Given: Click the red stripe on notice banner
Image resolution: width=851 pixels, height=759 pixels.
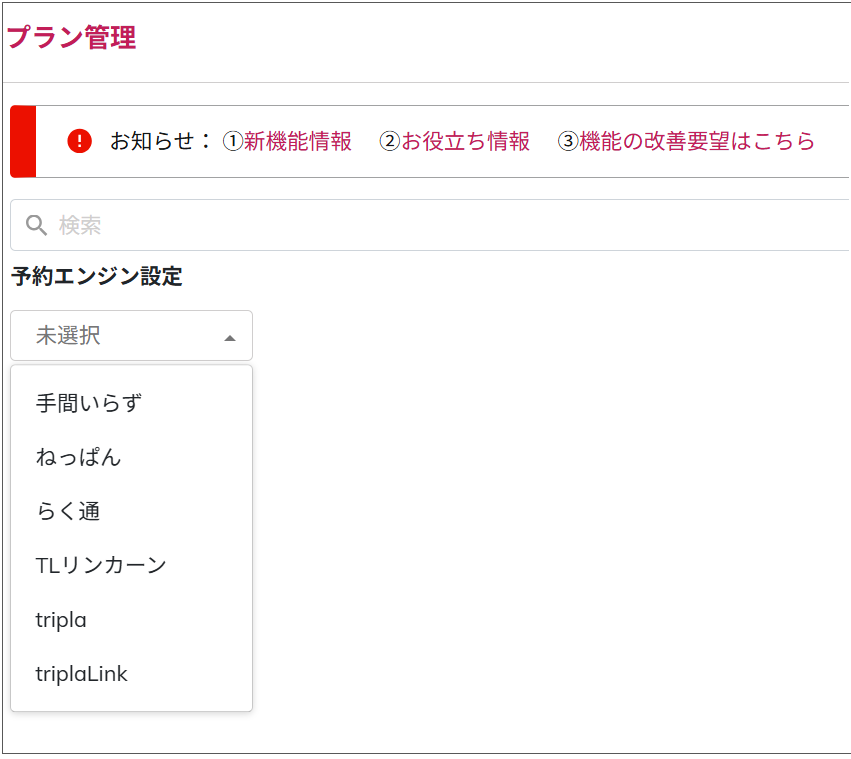Looking at the screenshot, I should [x=23, y=141].
